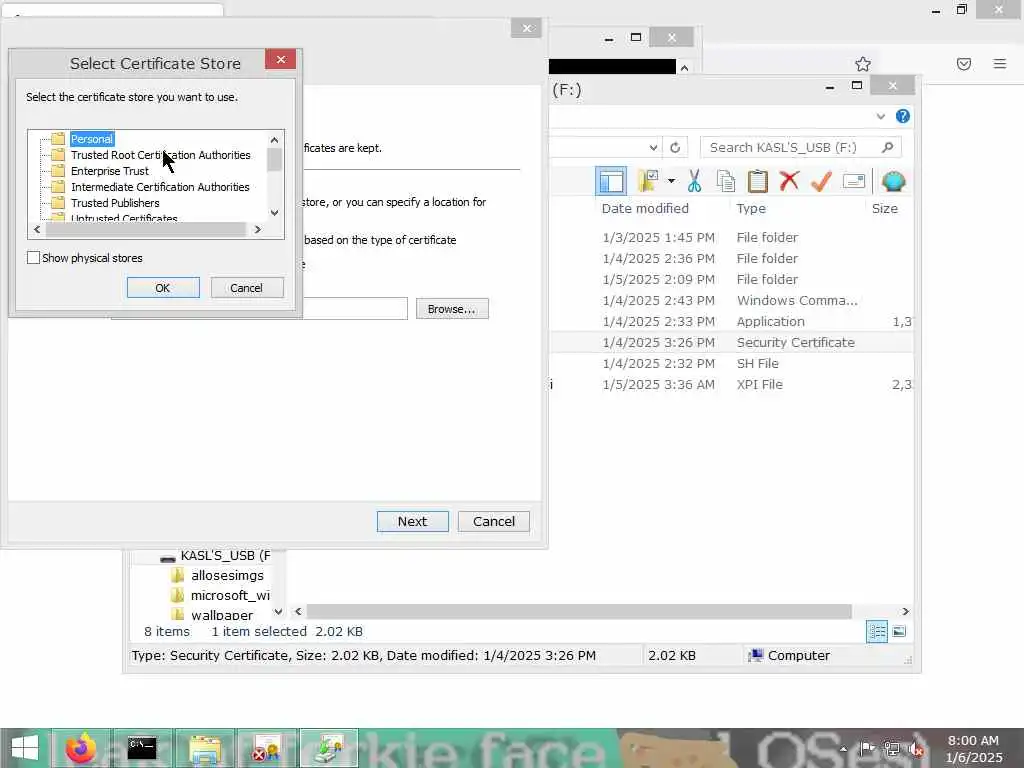Select Intermediate Certification Authorities store
The height and width of the screenshot is (768, 1024).
(160, 187)
